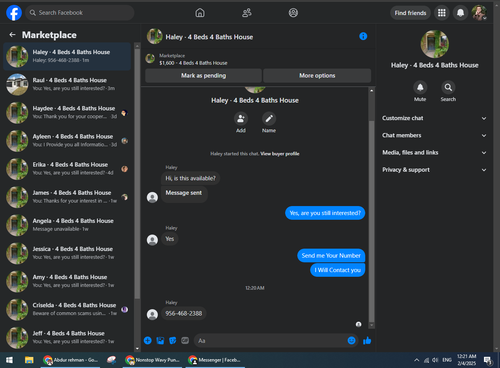The image size is (500, 368).
Task: Click 'Yes, are you still interested?' sent bubble
Action: point(325,213)
